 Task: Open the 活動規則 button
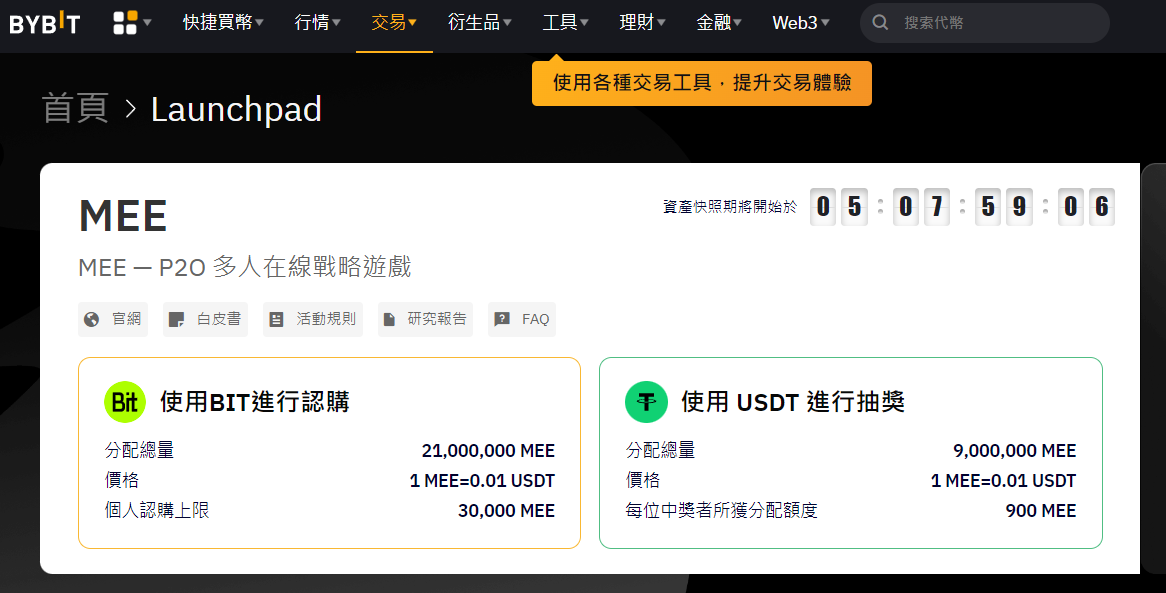pyautogui.click(x=313, y=319)
